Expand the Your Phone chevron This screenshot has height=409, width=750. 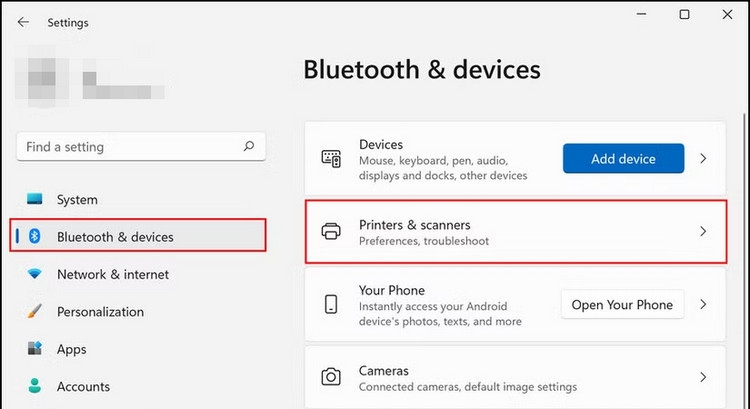703,304
